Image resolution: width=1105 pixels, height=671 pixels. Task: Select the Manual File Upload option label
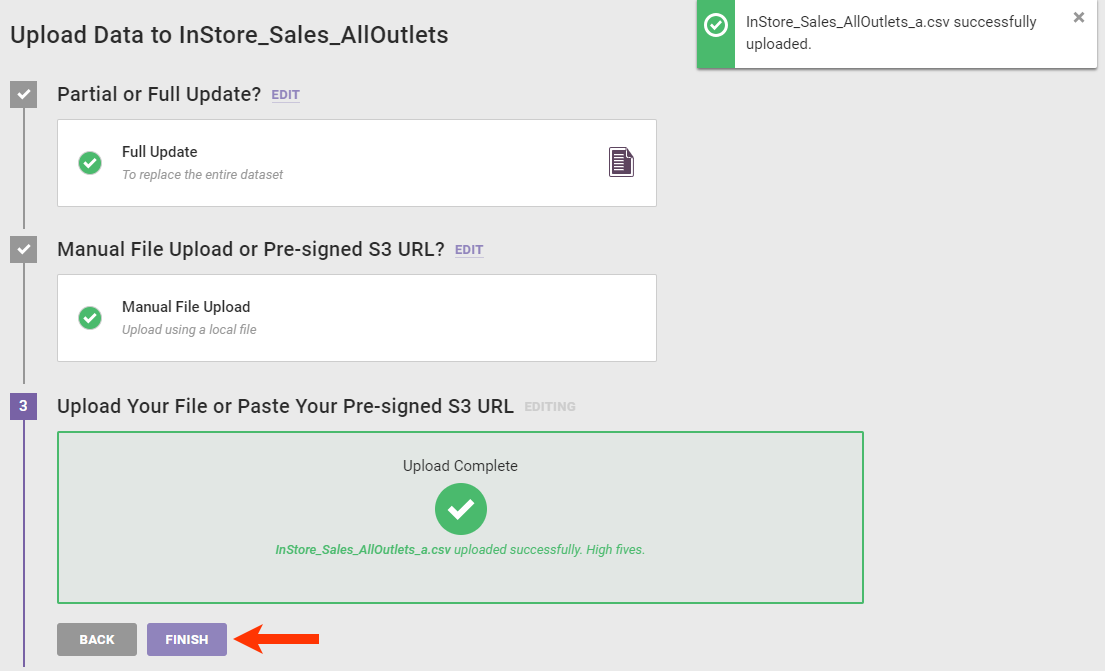click(186, 307)
